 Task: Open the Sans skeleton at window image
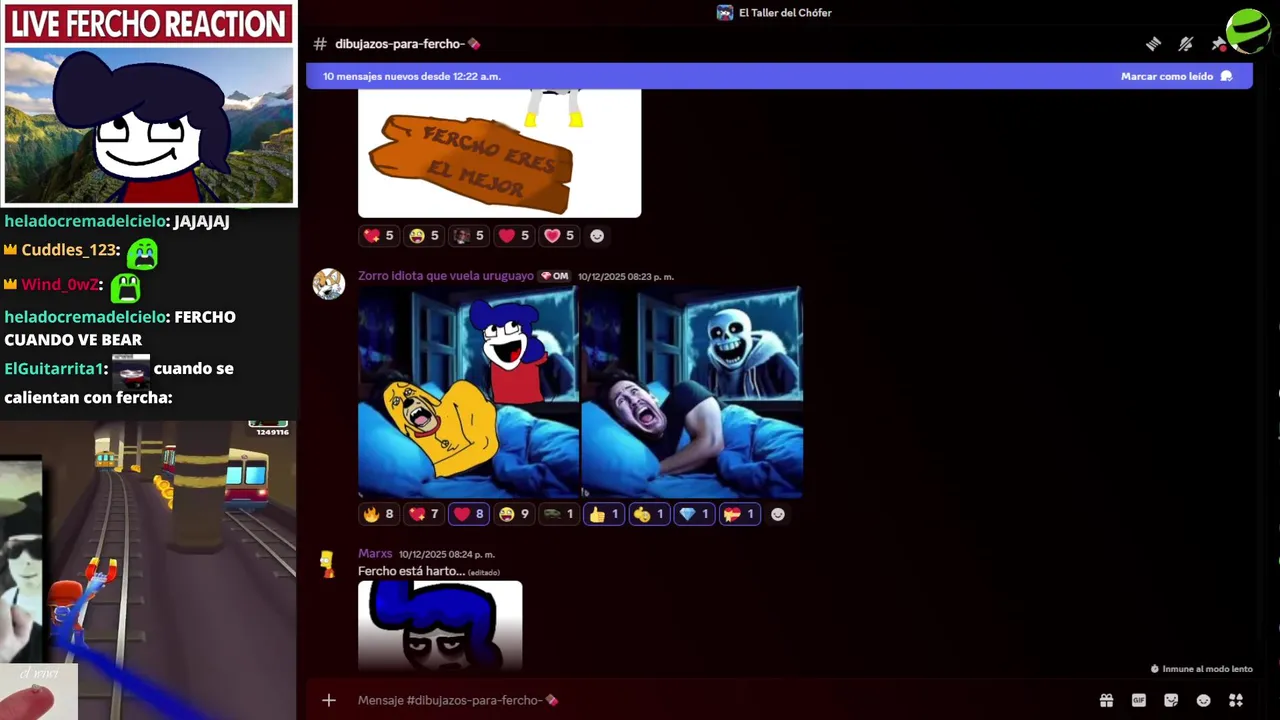[x=692, y=392]
